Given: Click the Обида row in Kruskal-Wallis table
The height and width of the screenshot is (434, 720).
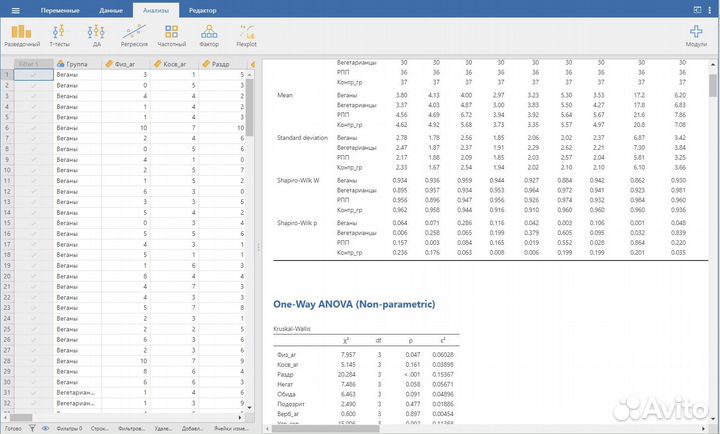Looking at the screenshot, I should [x=366, y=394].
